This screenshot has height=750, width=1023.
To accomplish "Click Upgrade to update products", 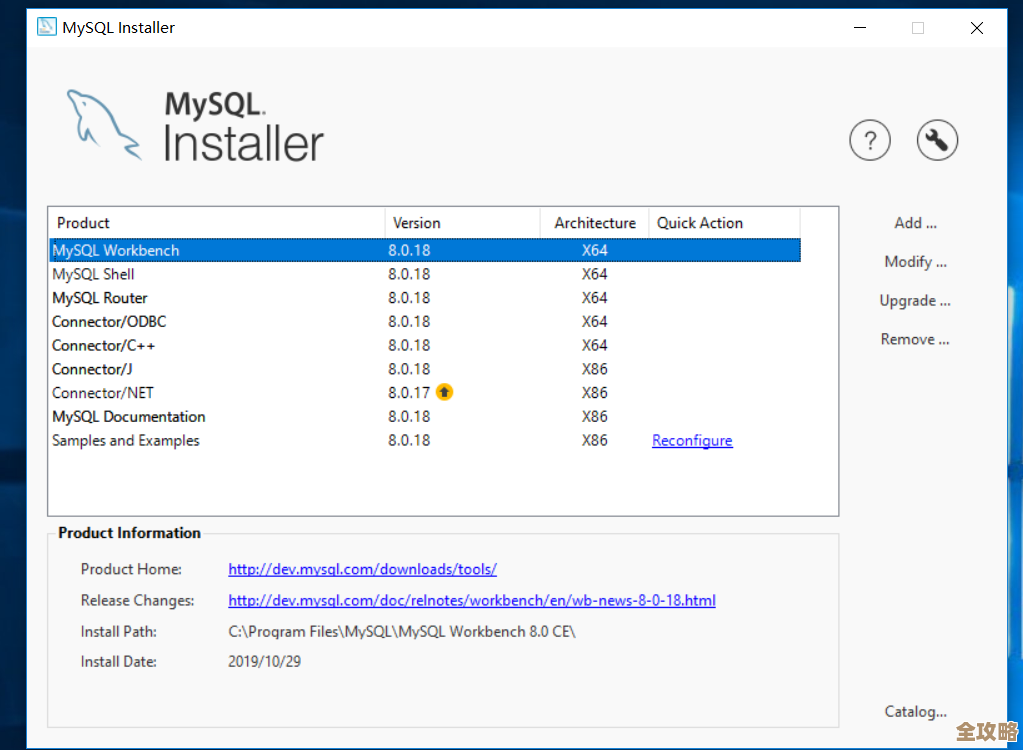I will pyautogui.click(x=914, y=300).
